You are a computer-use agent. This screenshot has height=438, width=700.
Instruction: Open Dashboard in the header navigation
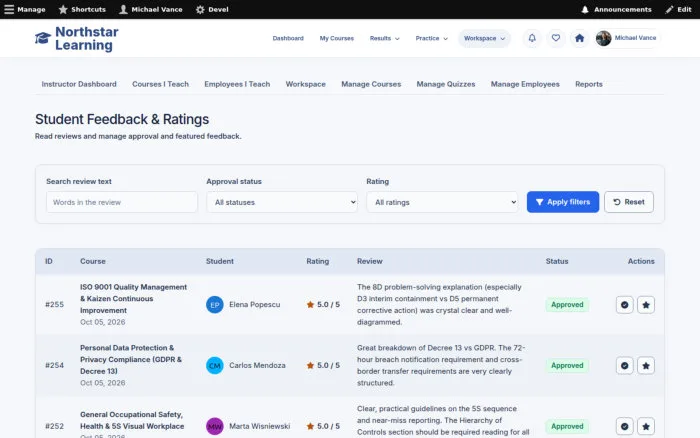[x=288, y=38]
